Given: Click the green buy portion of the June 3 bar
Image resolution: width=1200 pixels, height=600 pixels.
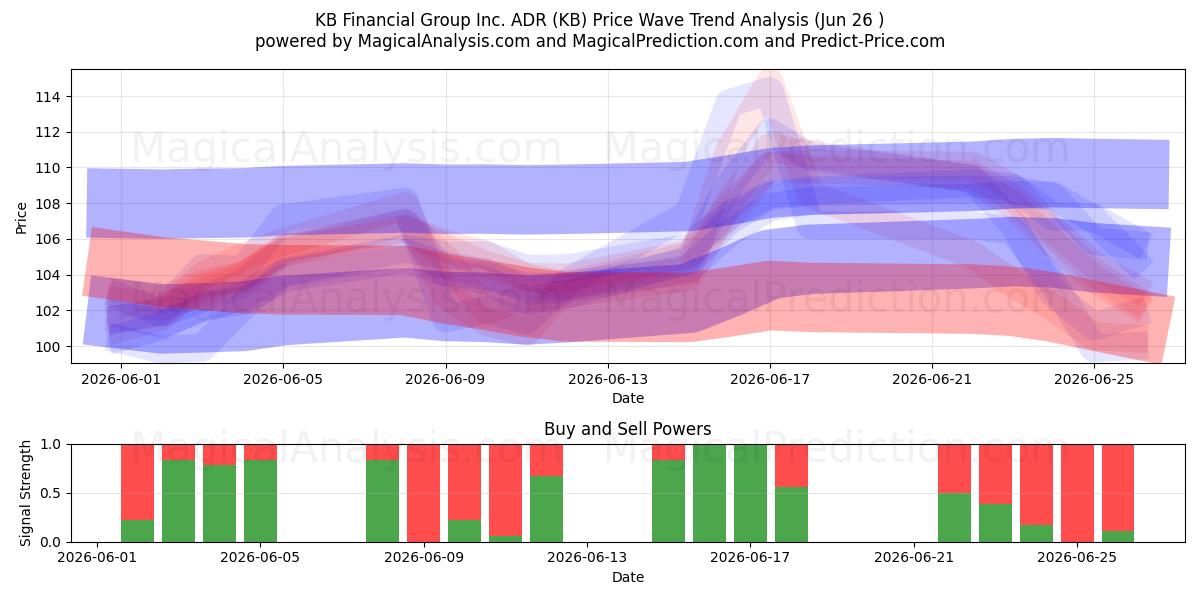Looking at the screenshot, I should [x=178, y=501].
